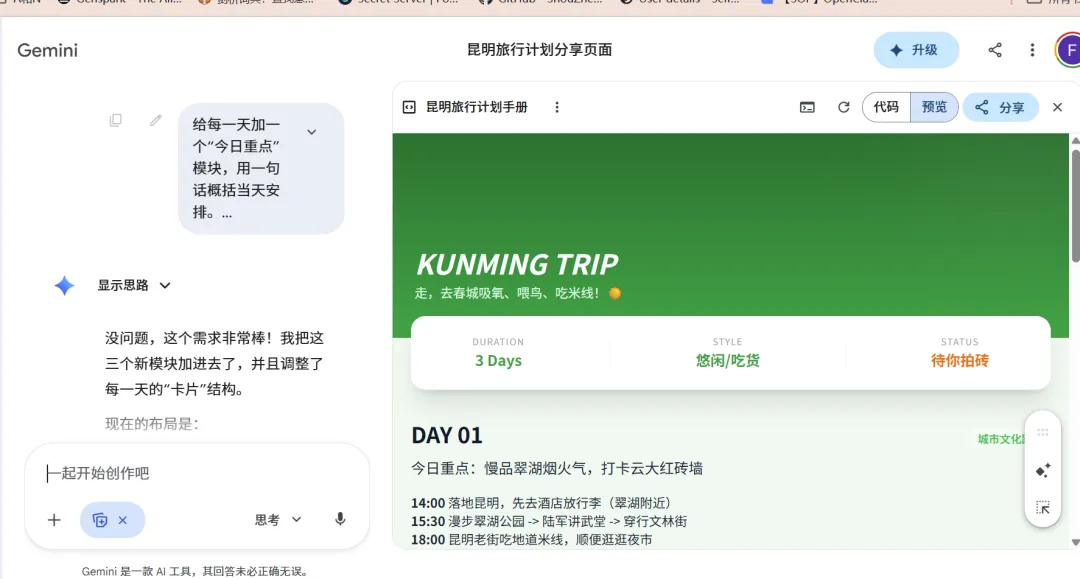Add attachment with the plus icon
The image size is (1080, 579).
(x=54, y=520)
